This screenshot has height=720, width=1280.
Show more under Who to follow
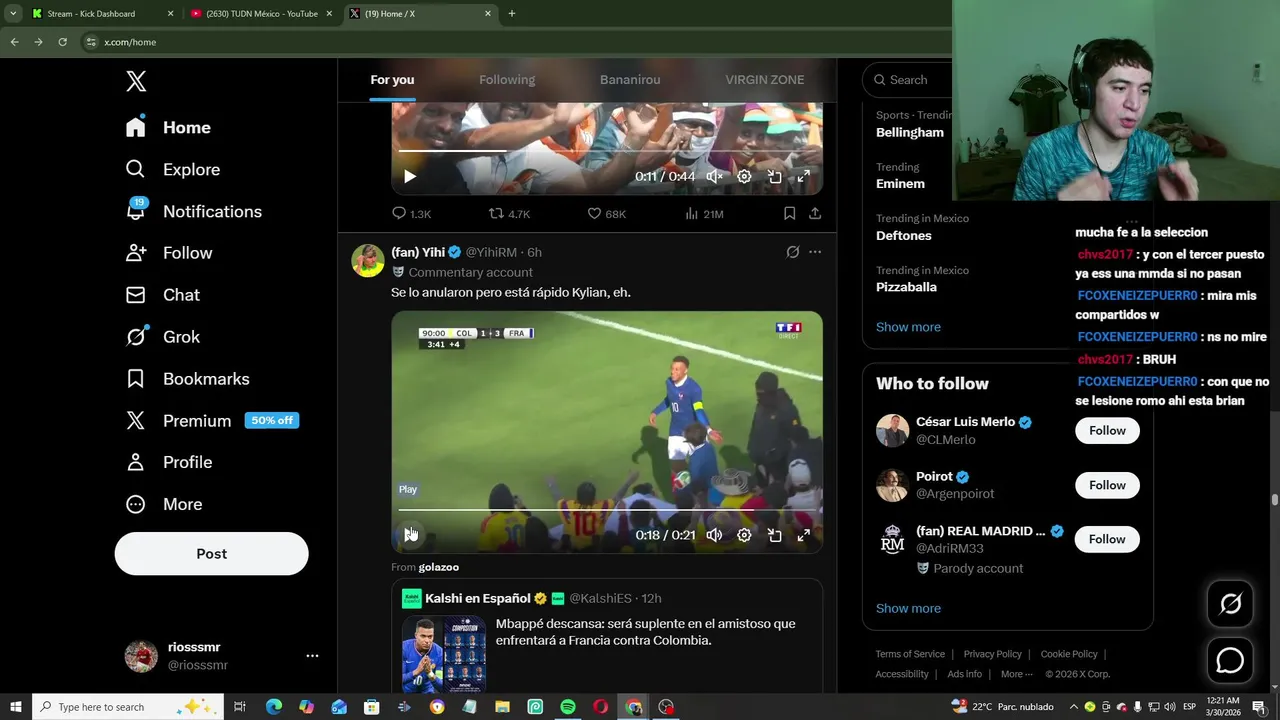click(908, 608)
